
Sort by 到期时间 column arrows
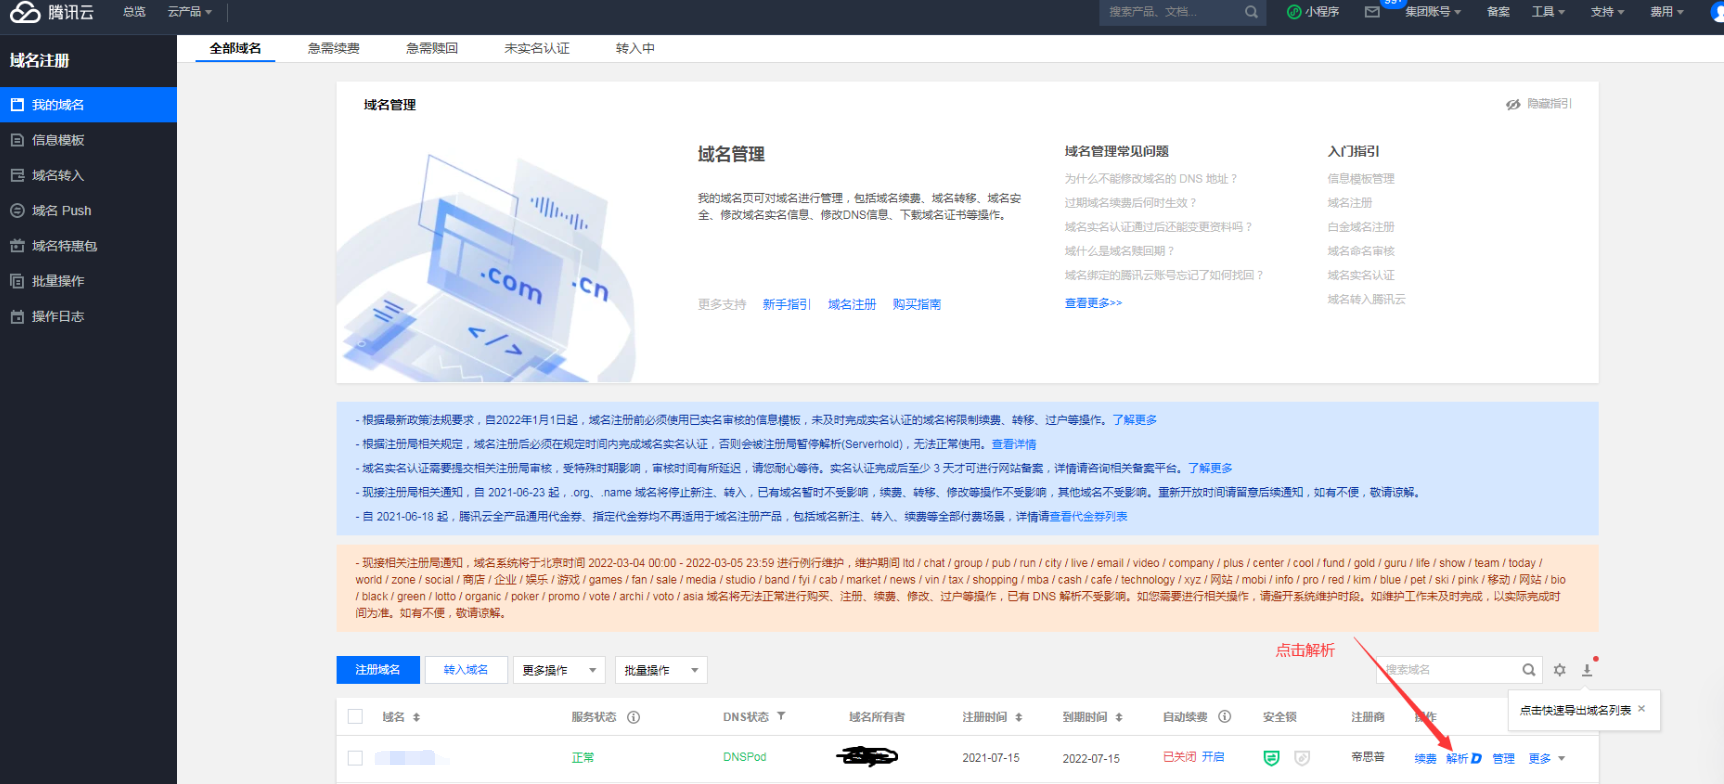click(x=1118, y=717)
